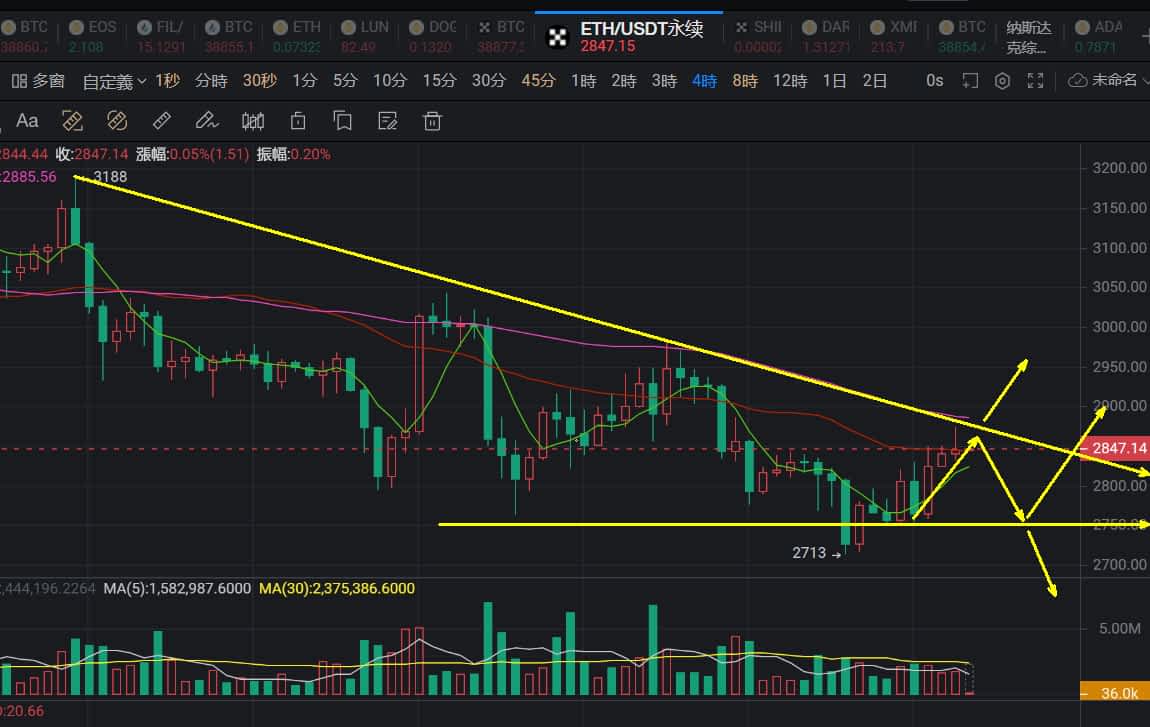The height and width of the screenshot is (727, 1150).
Task: Toggle fullscreen chart view icon
Action: (x=1035, y=81)
